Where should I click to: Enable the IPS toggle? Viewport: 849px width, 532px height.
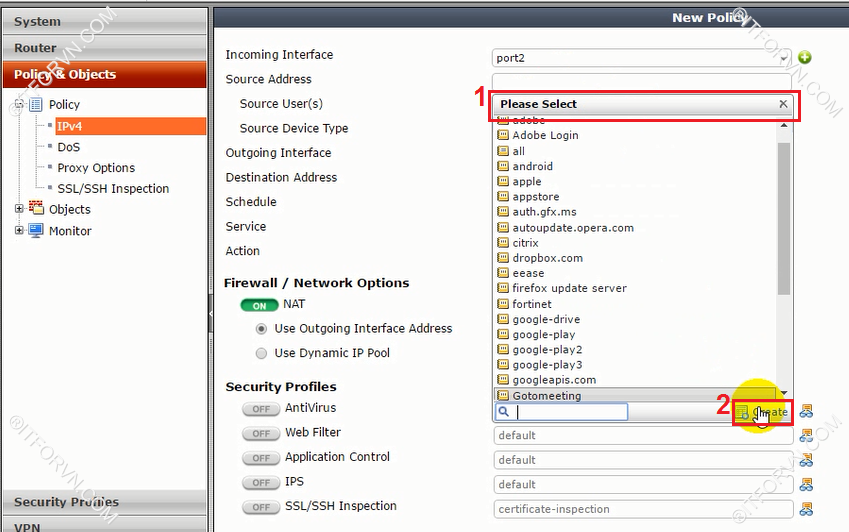(260, 482)
